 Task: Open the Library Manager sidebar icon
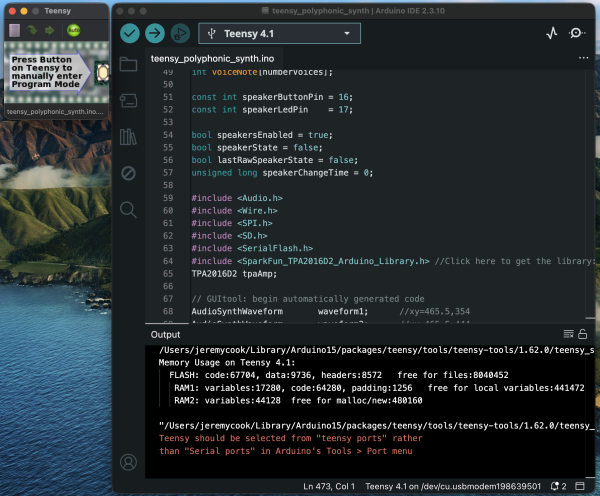[128, 137]
